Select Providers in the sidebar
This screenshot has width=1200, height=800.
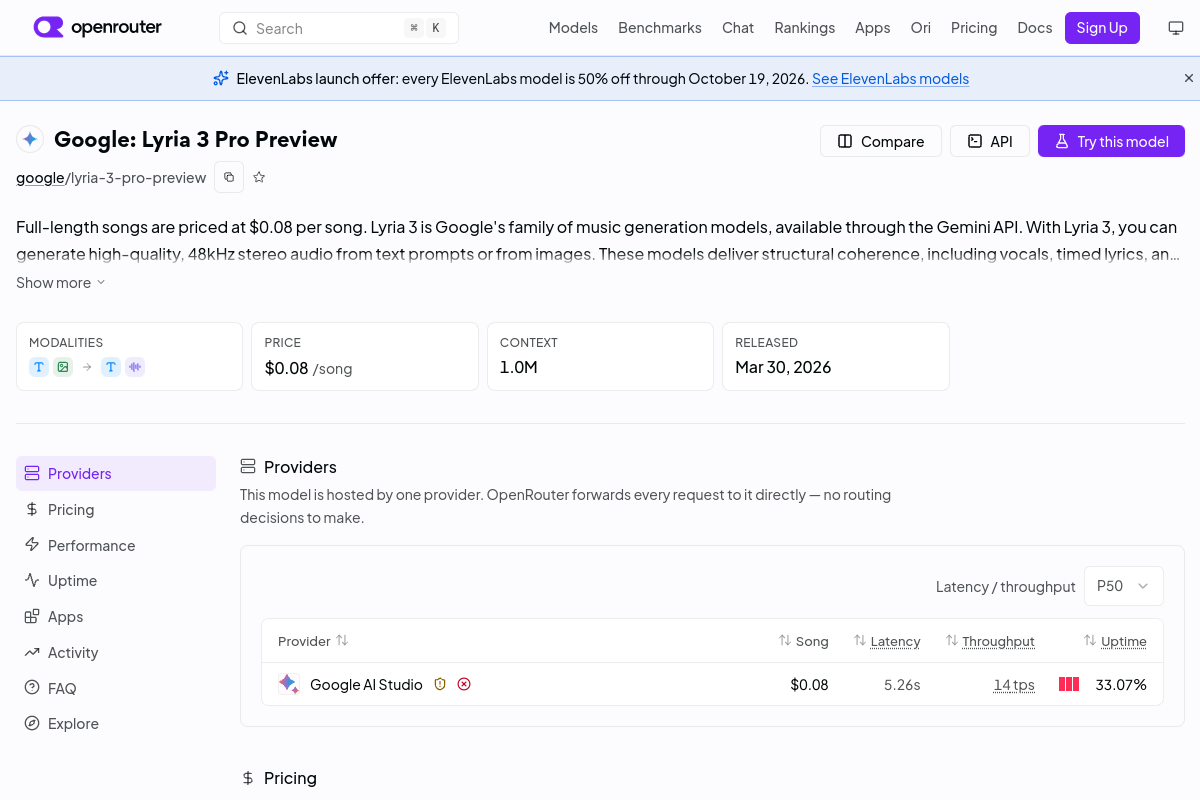(116, 473)
